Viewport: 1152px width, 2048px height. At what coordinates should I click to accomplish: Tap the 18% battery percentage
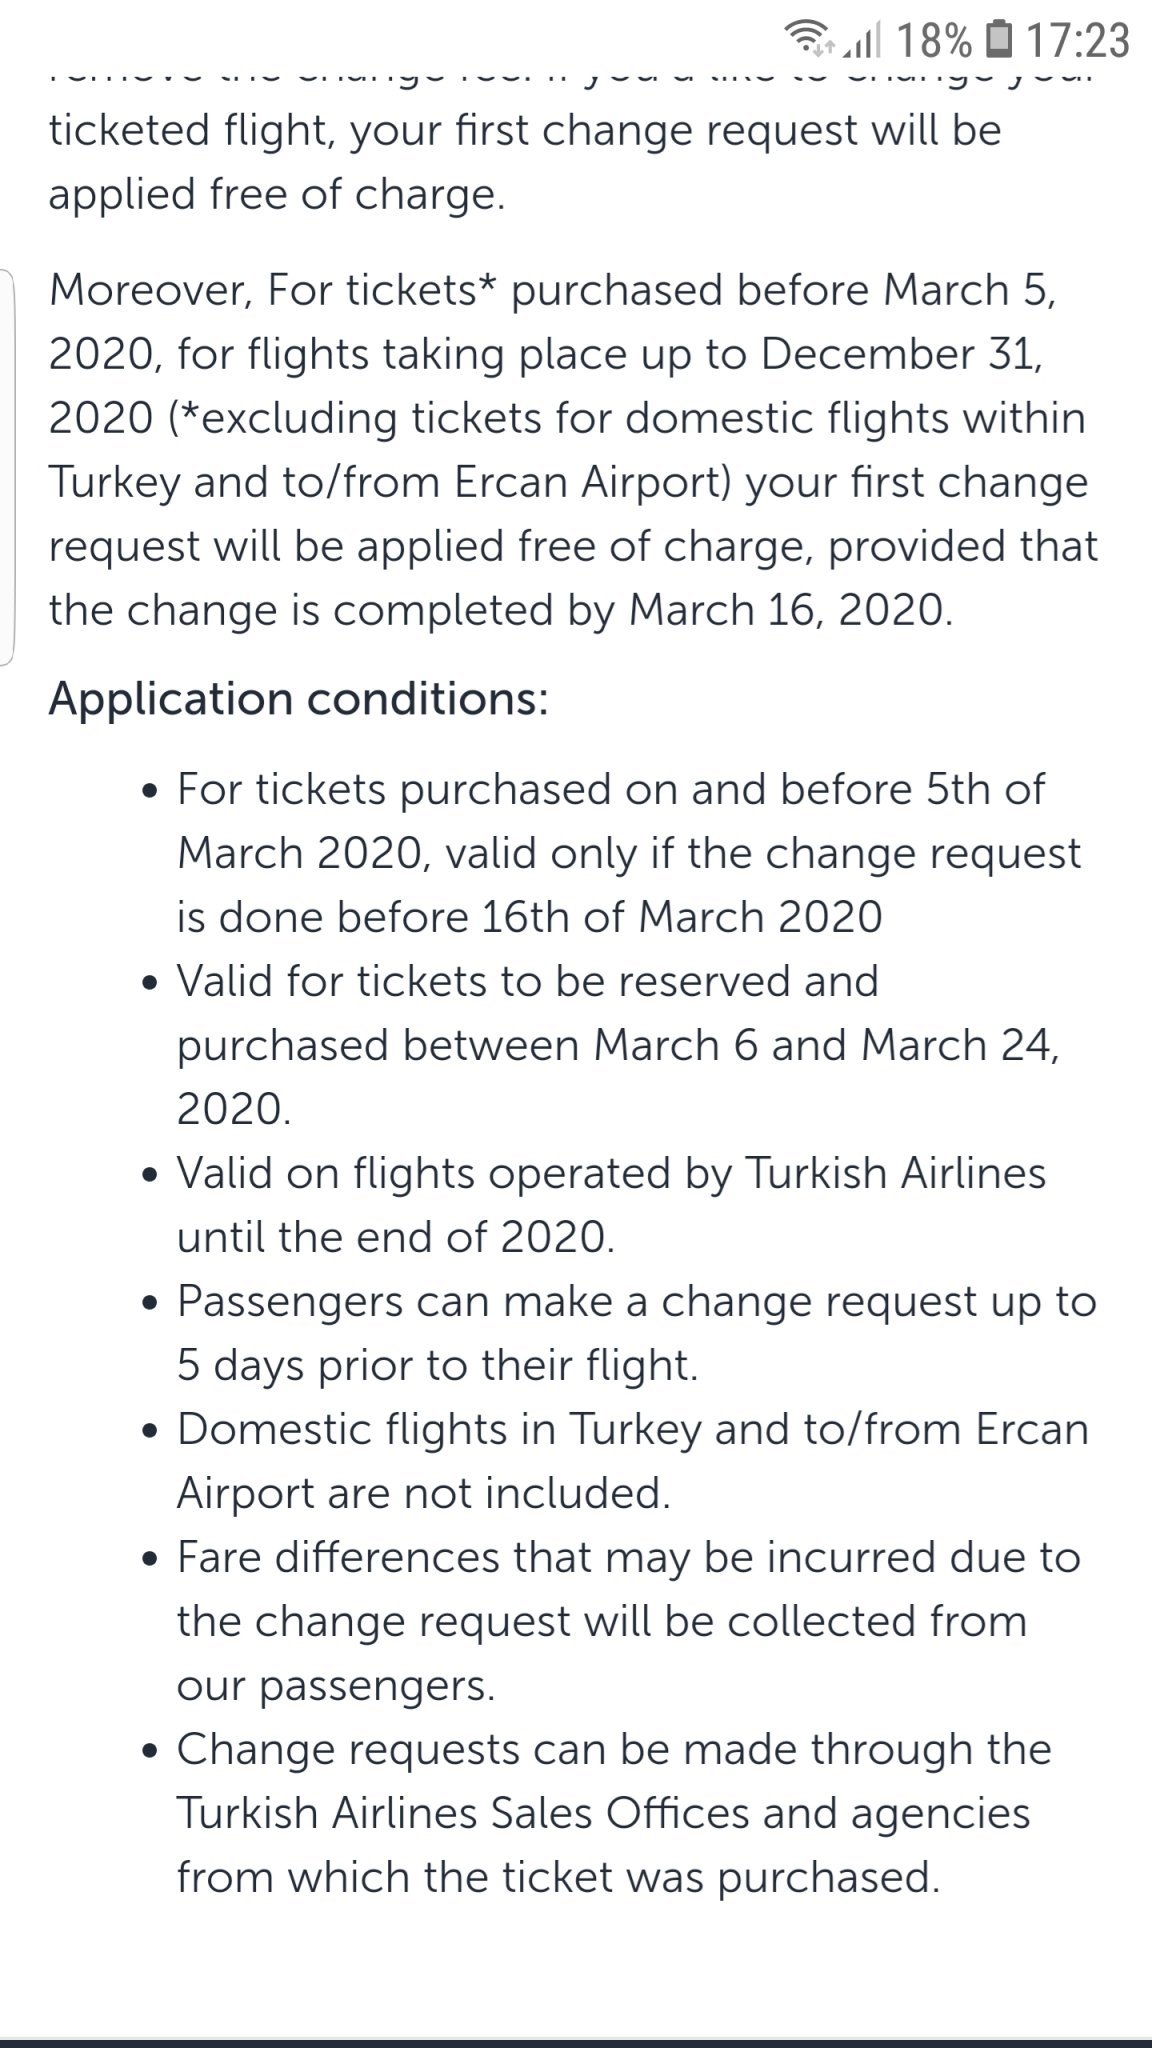934,41
